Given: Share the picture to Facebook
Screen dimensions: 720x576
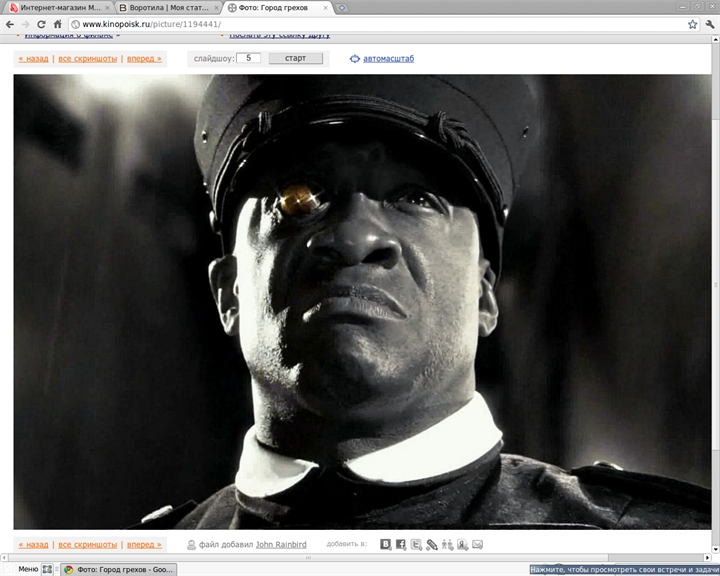Looking at the screenshot, I should [401, 544].
